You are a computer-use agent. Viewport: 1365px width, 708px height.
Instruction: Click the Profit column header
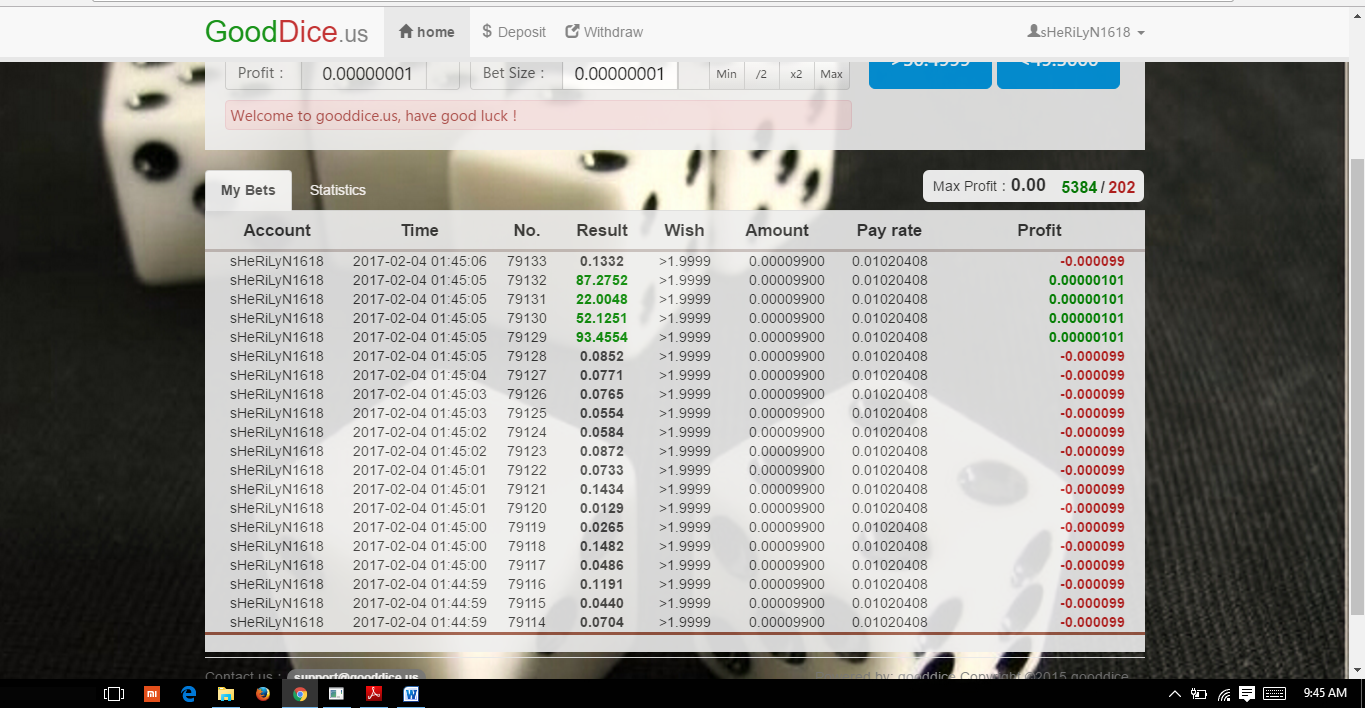pos(1039,230)
